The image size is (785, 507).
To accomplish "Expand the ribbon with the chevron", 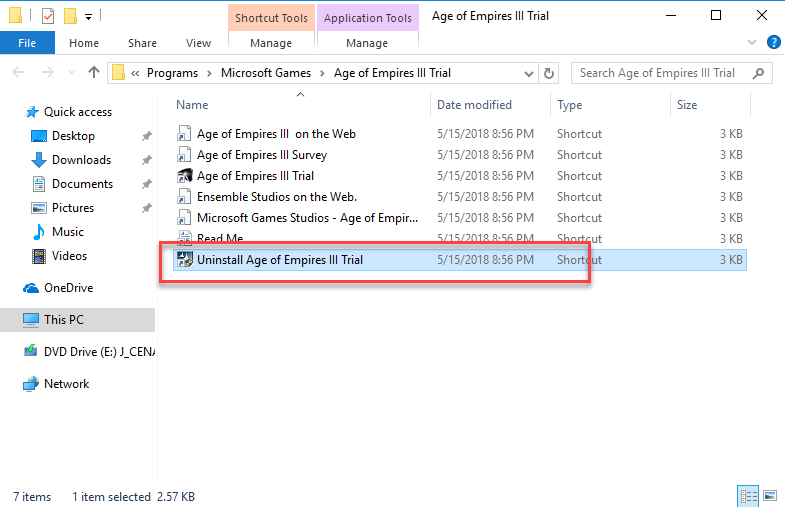I will (751, 43).
